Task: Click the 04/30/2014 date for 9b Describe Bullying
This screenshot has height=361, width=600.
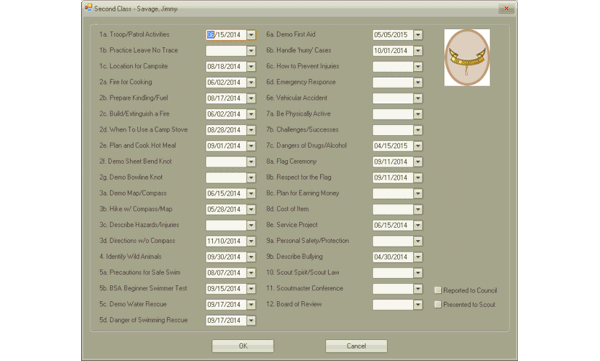Action: pyautogui.click(x=393, y=257)
